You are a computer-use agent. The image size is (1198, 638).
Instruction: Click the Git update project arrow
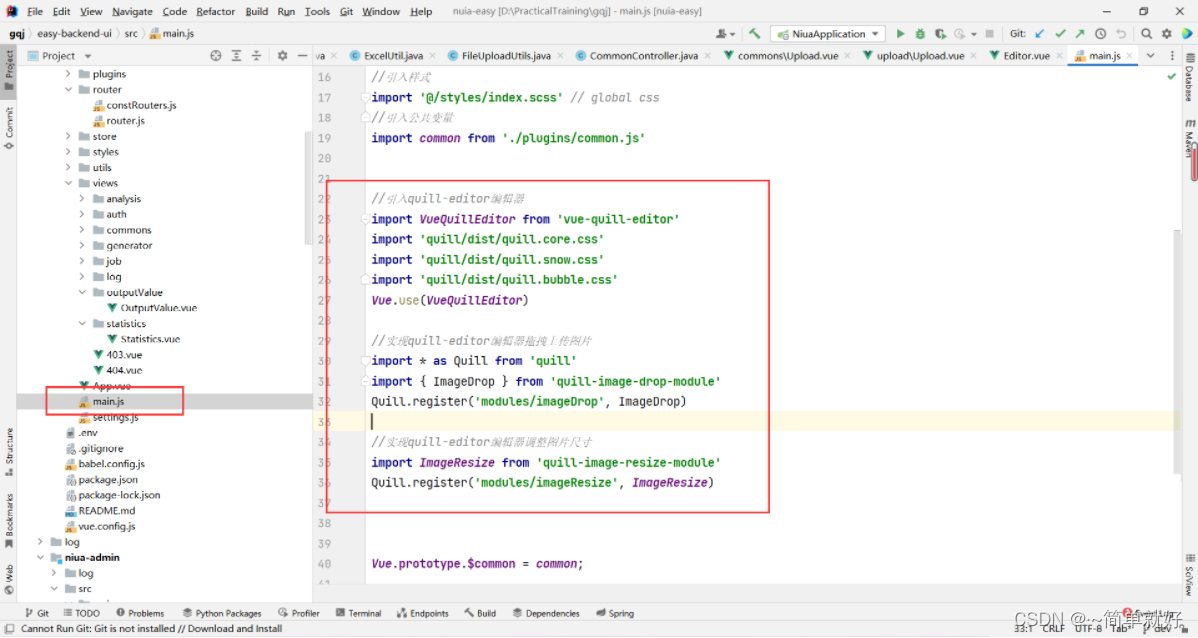[1041, 34]
